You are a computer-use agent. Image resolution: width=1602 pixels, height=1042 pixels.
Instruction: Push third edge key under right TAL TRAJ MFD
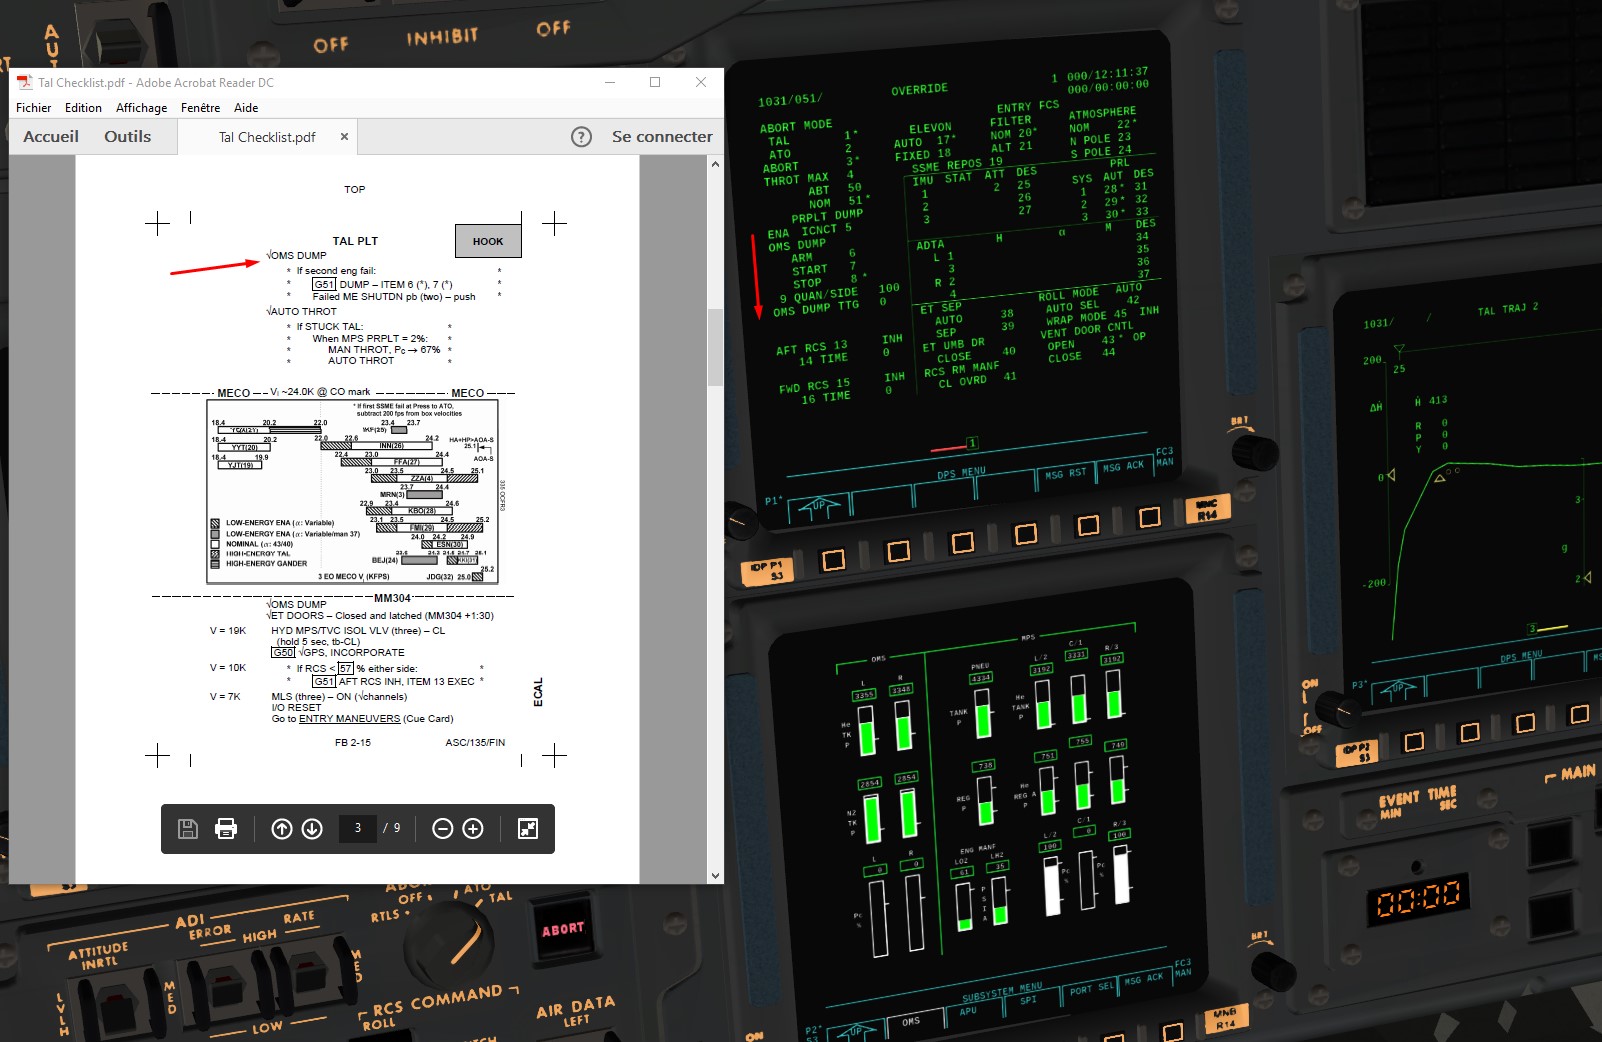[x=1525, y=723]
